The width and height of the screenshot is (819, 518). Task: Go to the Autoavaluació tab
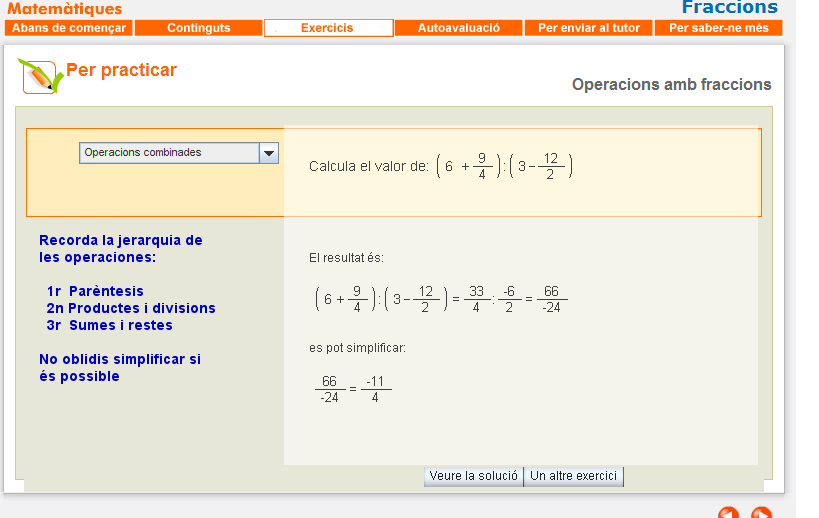pos(459,28)
